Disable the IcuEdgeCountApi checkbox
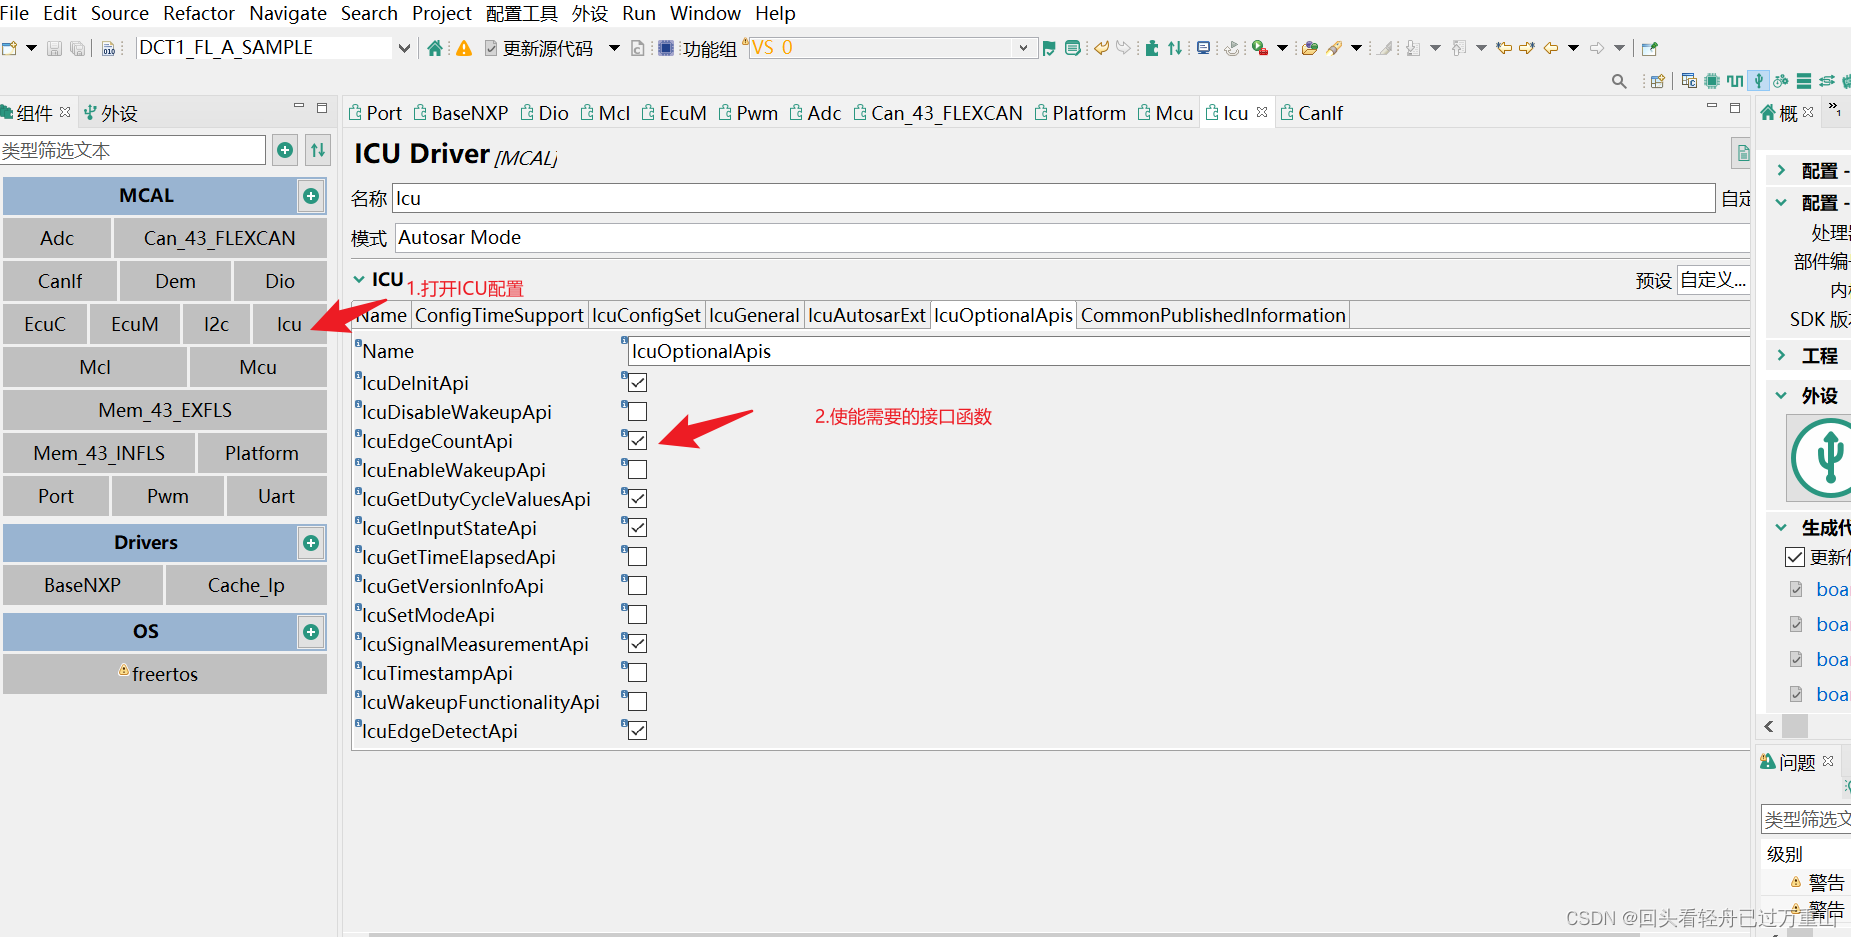 [635, 440]
